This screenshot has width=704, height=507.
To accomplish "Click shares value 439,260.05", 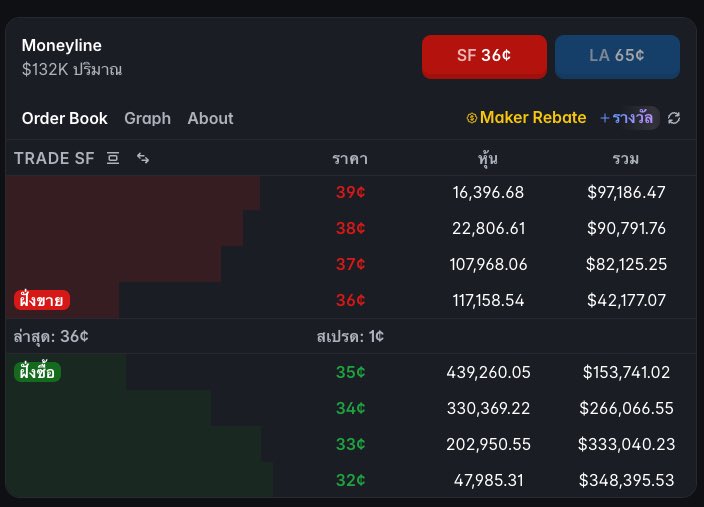I will click(488, 372).
